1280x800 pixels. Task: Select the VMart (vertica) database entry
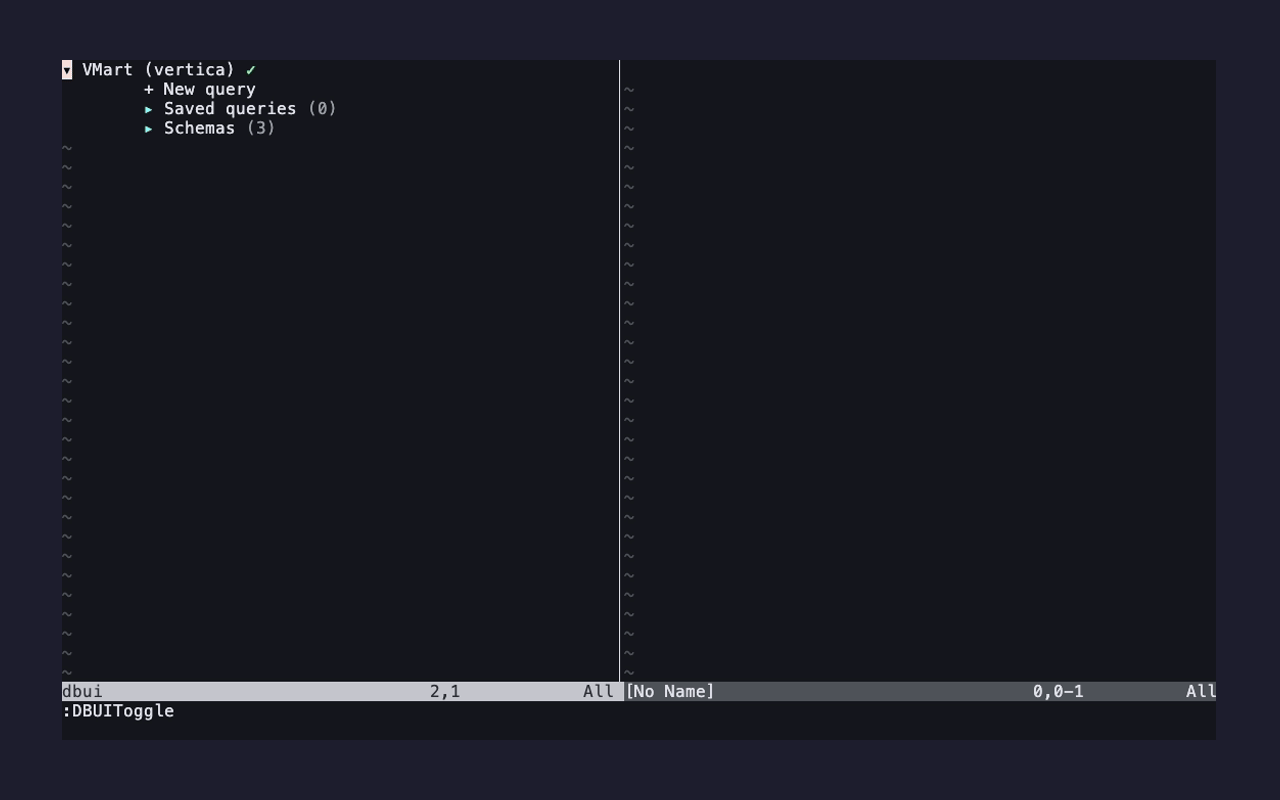coord(158,70)
